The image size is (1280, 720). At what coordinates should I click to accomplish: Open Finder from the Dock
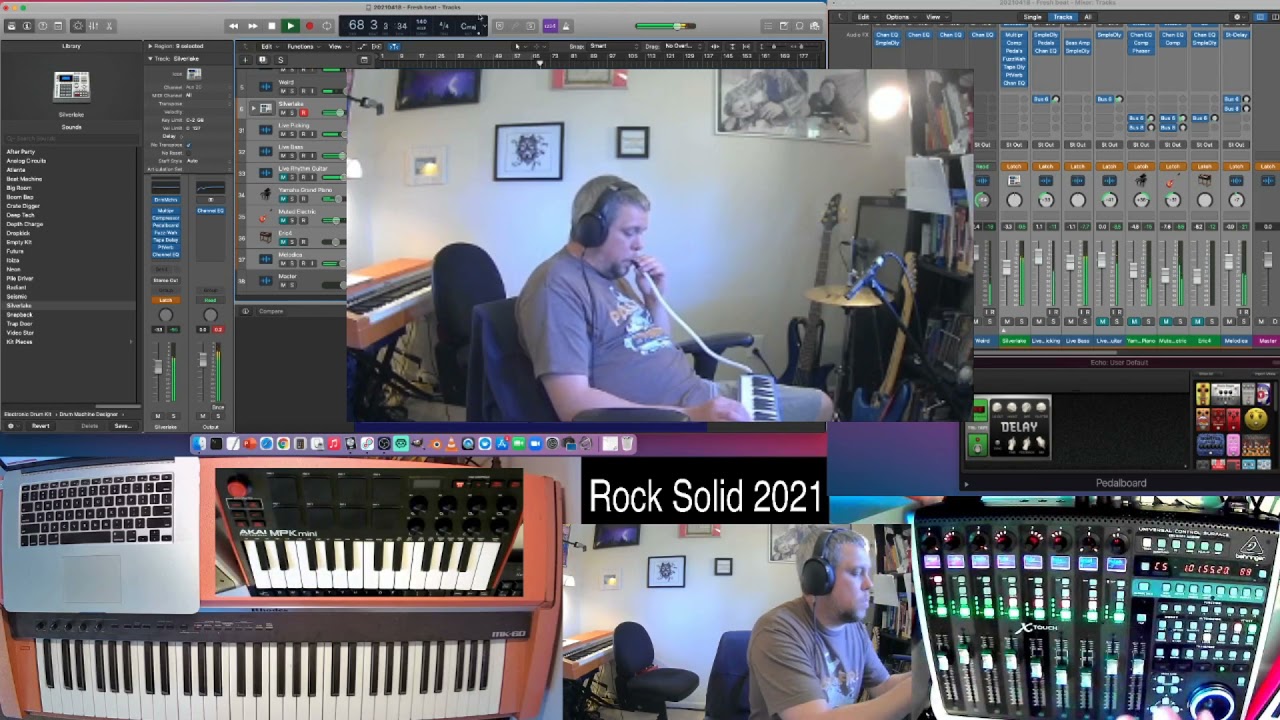coord(199,444)
